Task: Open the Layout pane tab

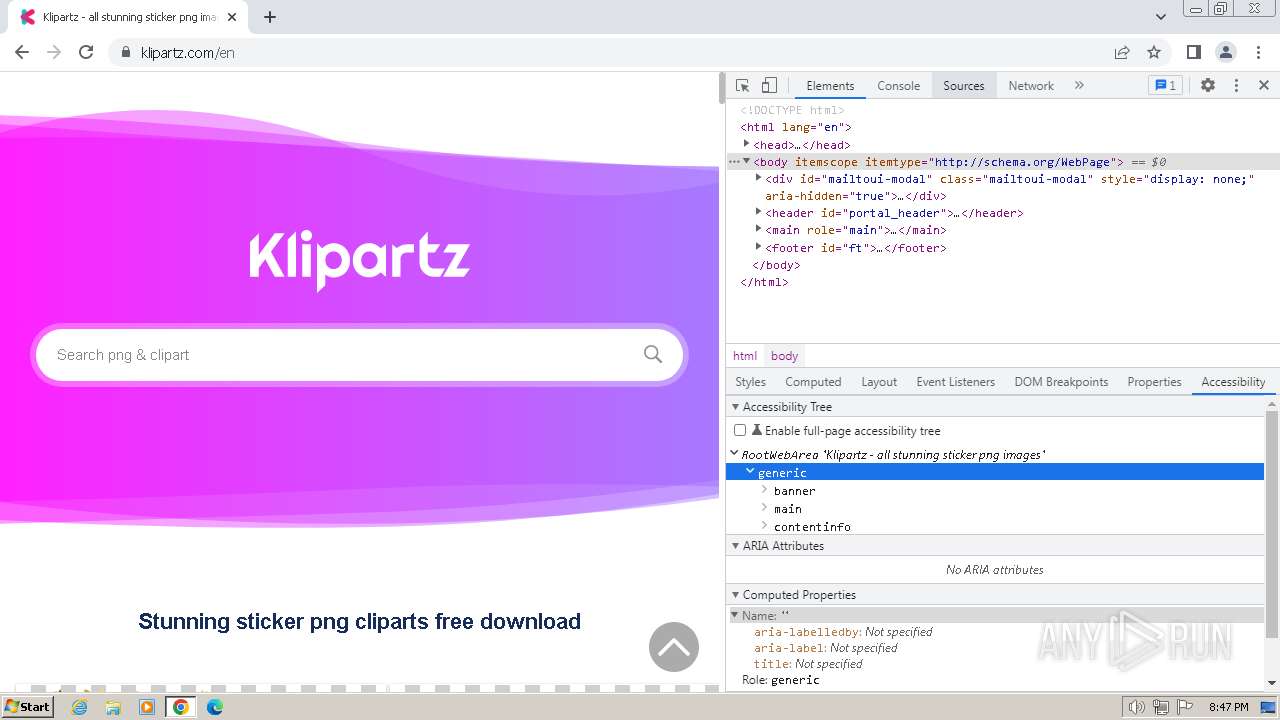Action: coord(879,382)
